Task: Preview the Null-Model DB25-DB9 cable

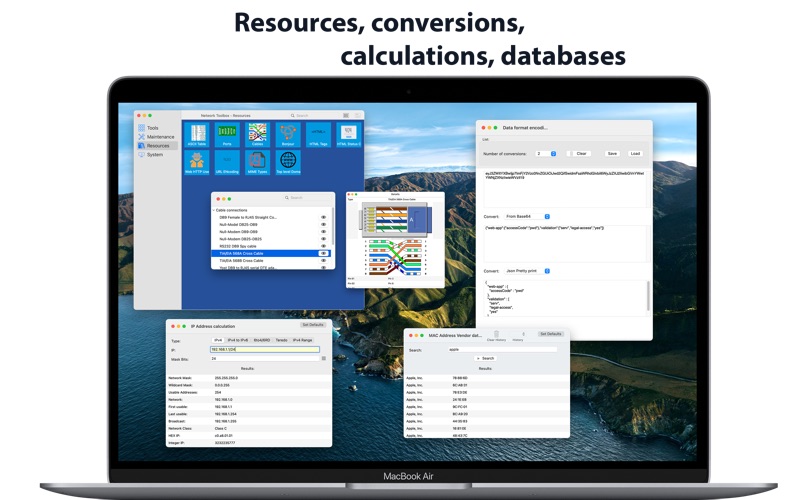Action: [323, 224]
